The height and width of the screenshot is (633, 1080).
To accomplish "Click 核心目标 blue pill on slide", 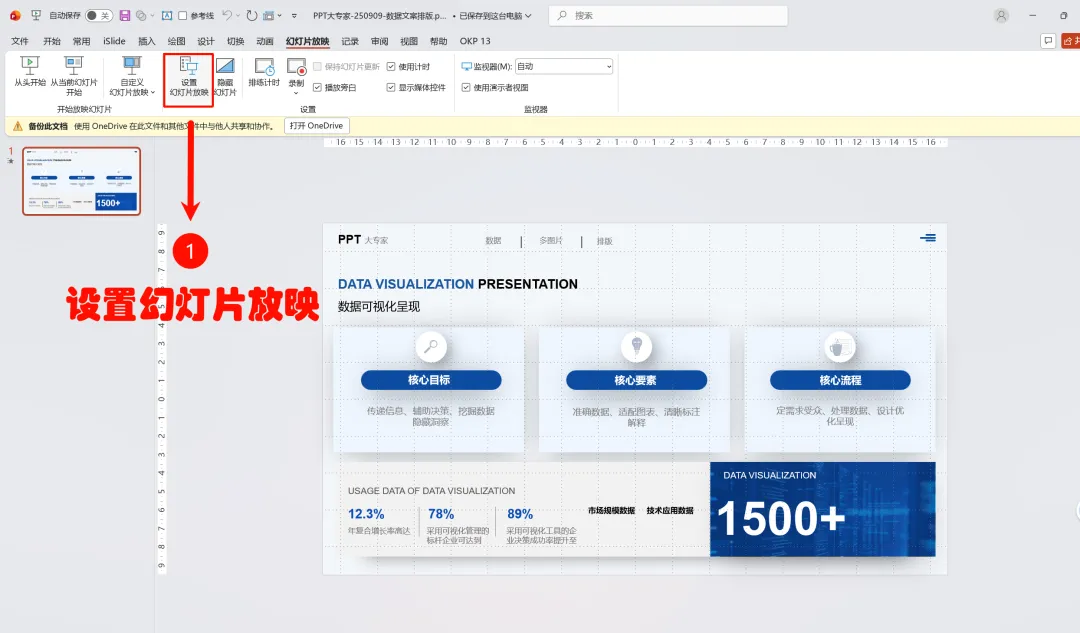I will coord(431,380).
